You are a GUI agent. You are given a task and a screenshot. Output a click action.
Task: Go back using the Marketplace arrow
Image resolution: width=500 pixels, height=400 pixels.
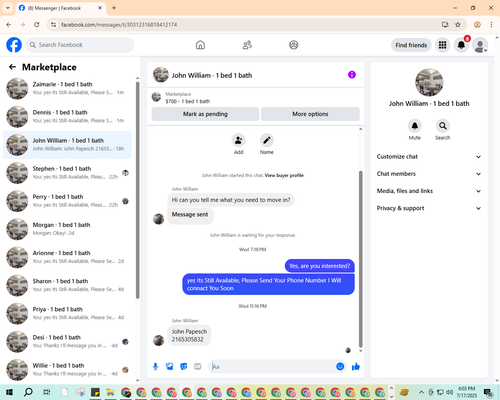12,67
